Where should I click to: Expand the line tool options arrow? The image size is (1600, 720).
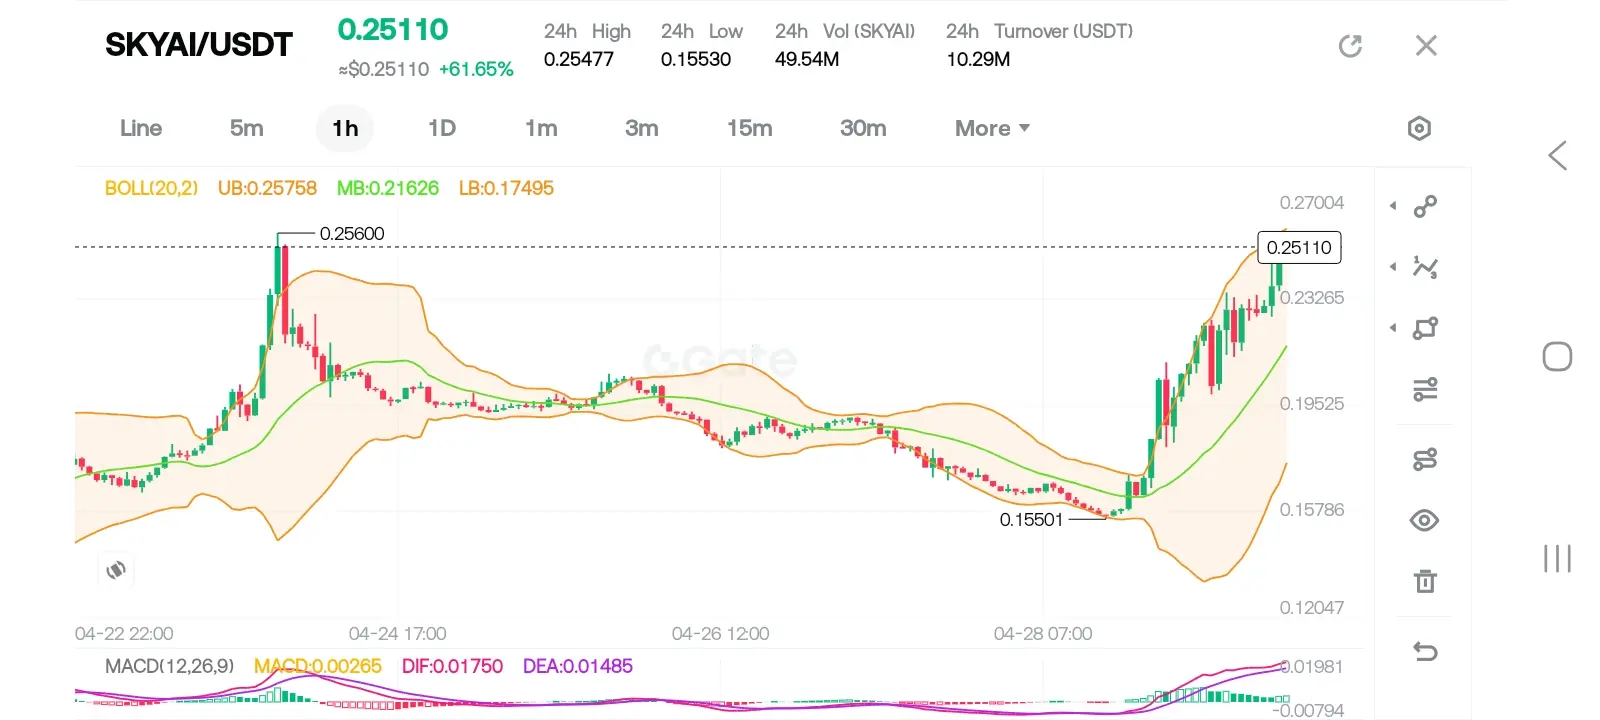(1393, 206)
